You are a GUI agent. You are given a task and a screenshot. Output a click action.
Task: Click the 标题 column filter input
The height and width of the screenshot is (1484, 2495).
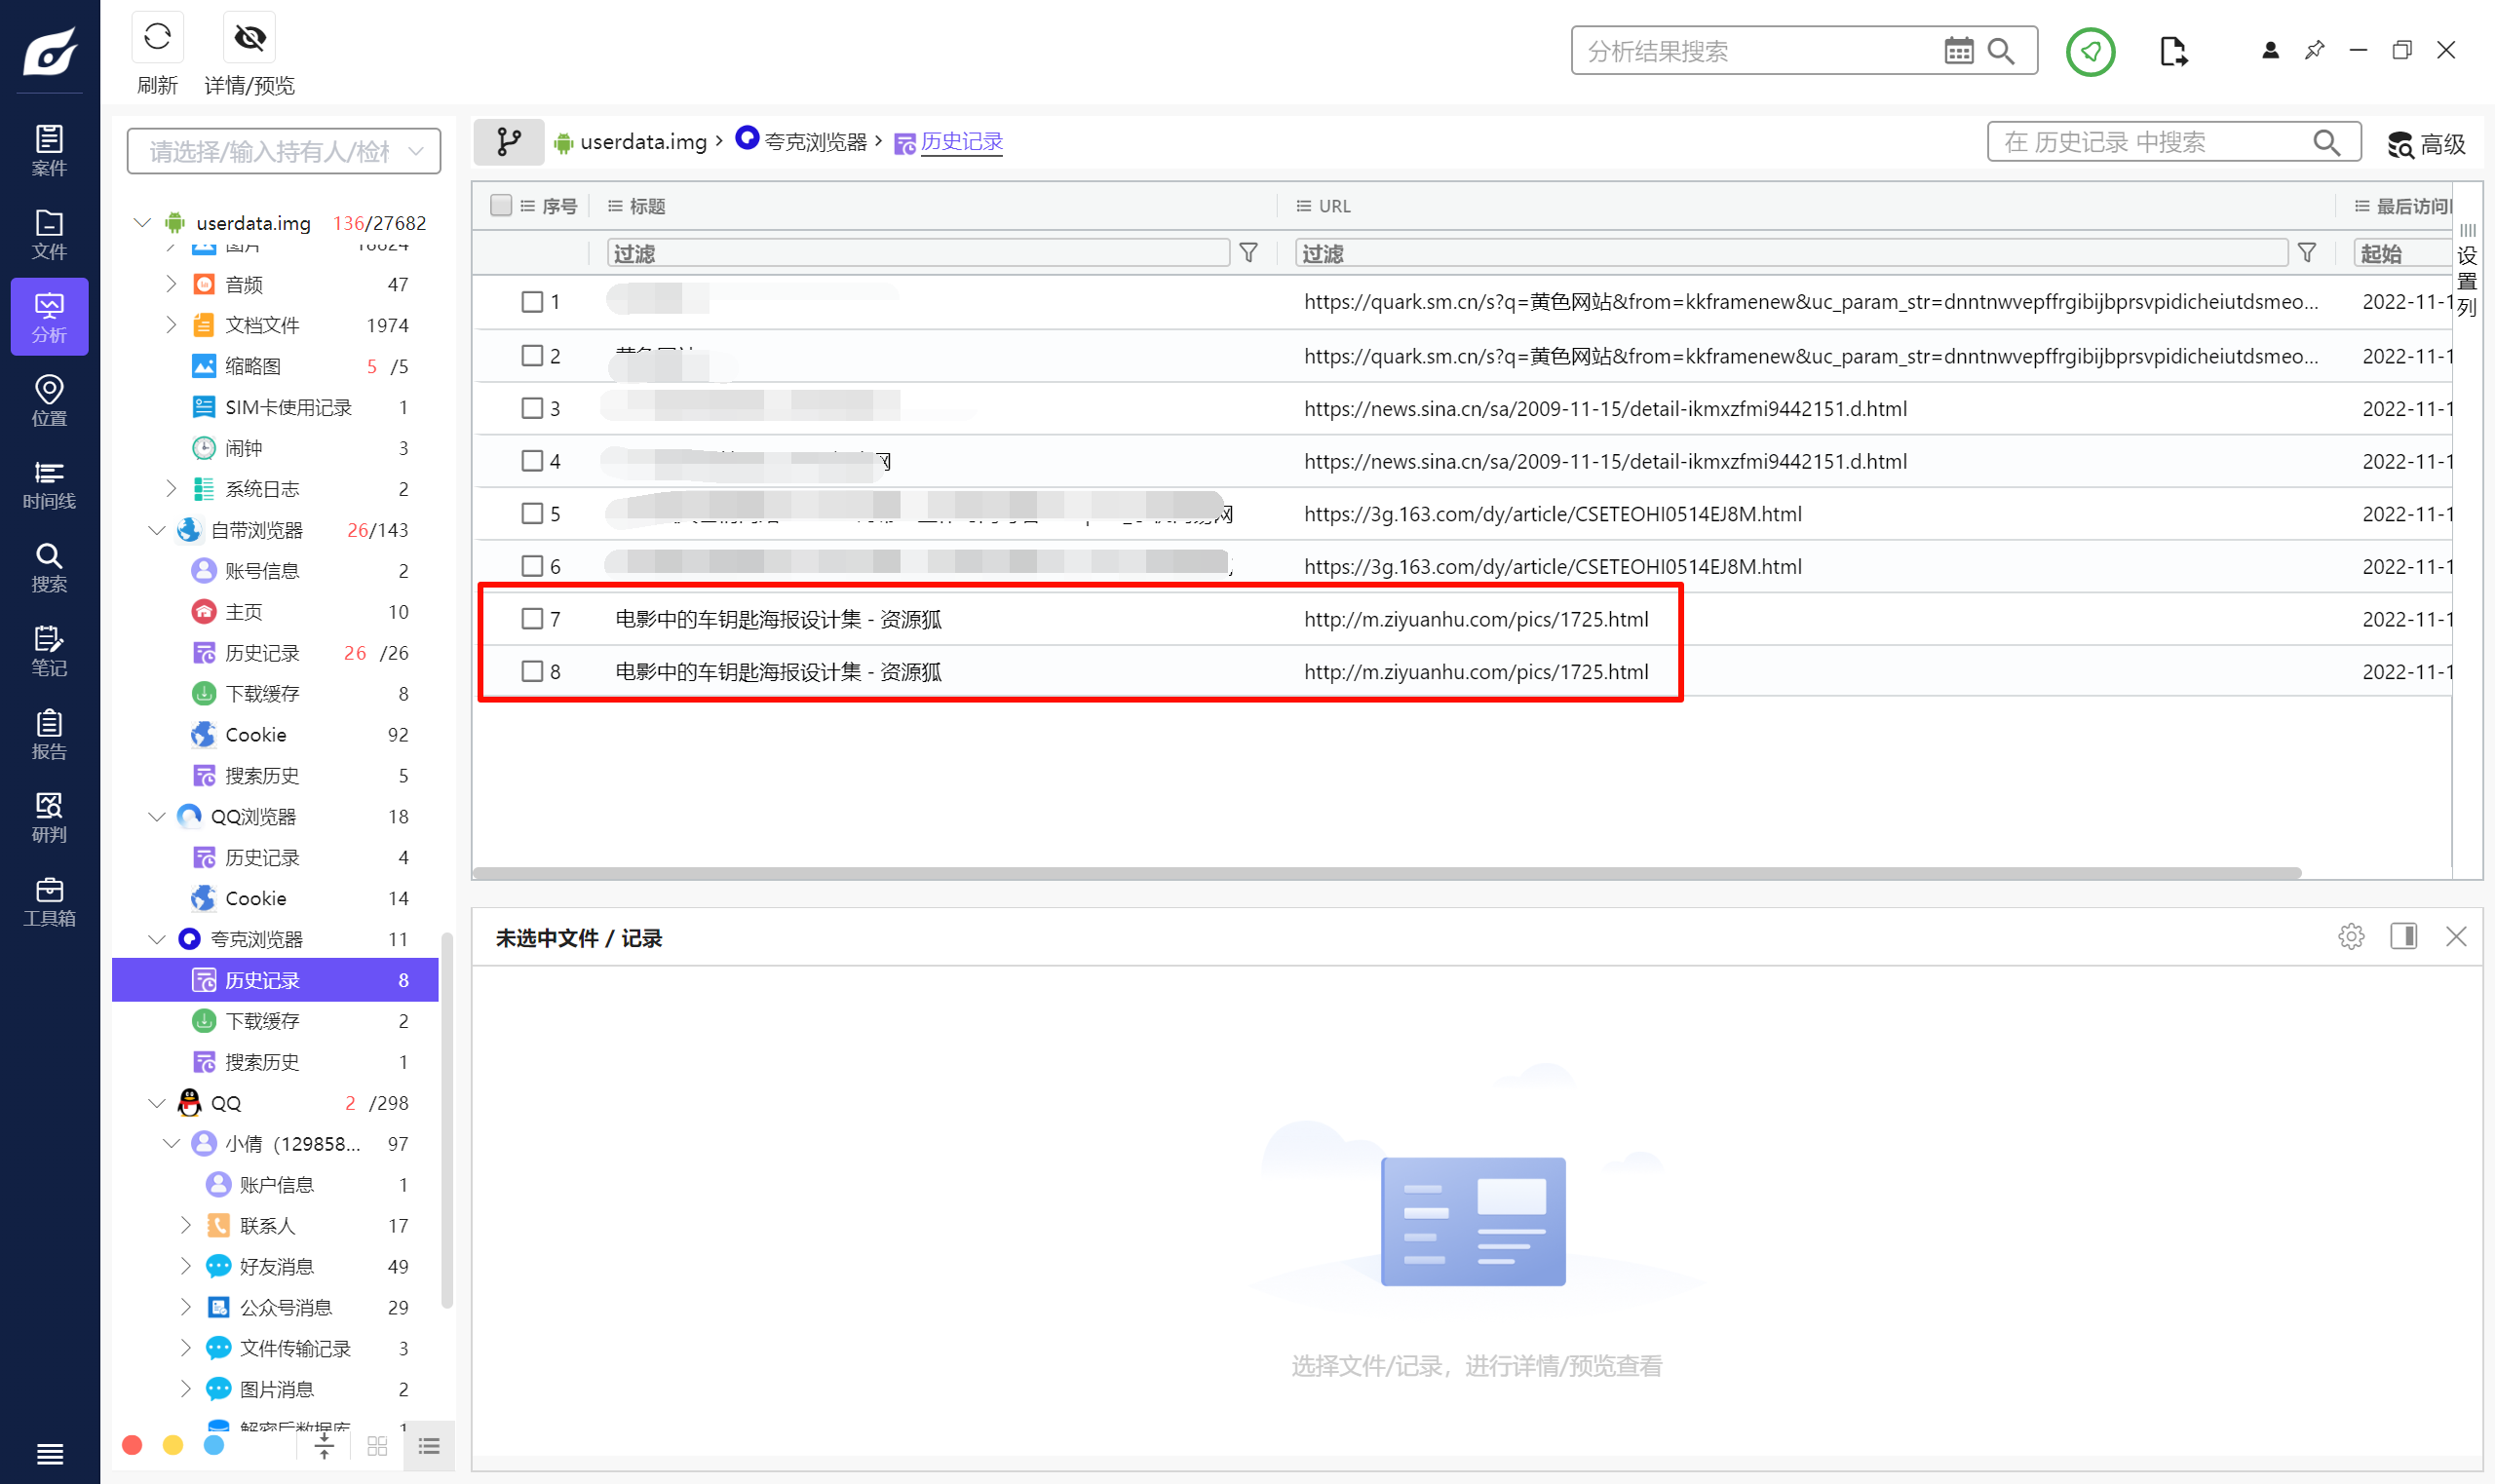click(918, 253)
